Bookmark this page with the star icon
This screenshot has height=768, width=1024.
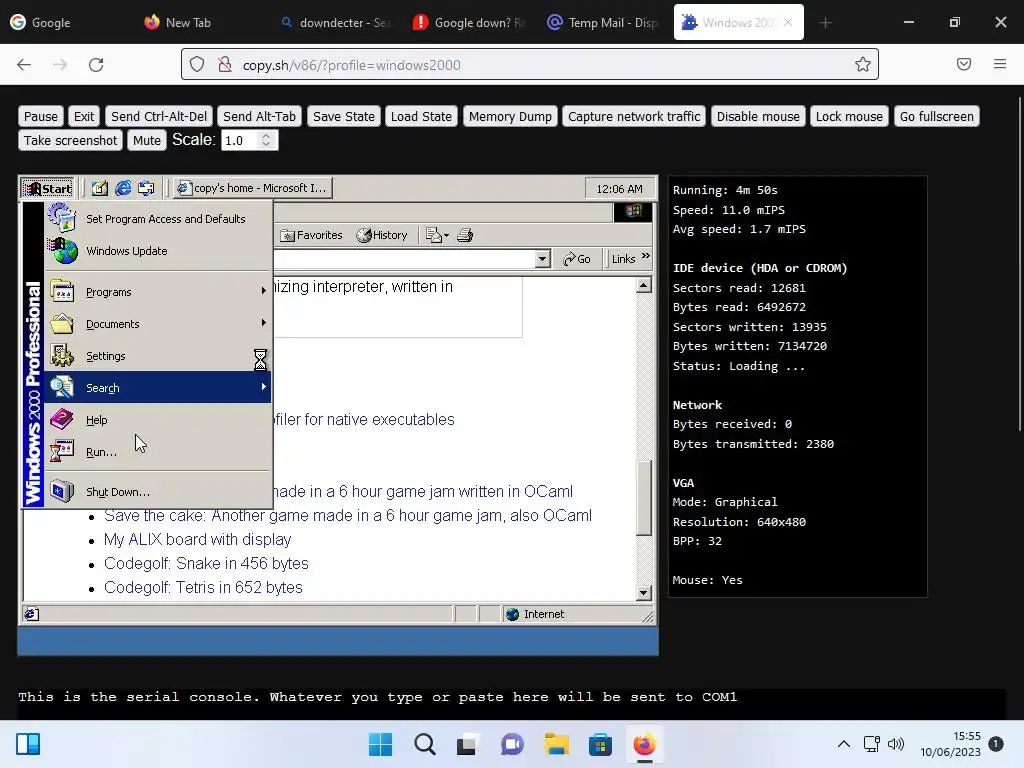[x=863, y=64]
